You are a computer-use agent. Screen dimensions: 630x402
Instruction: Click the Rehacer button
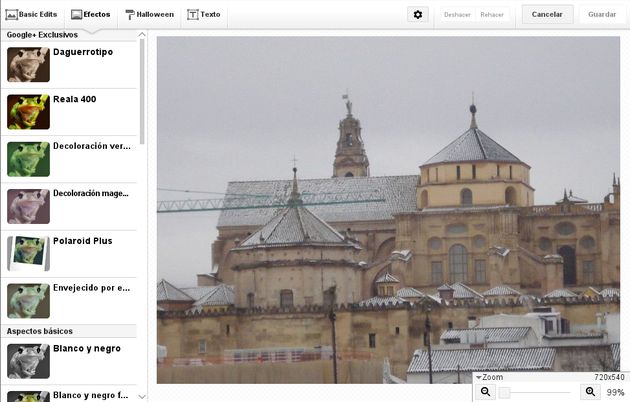pos(492,14)
